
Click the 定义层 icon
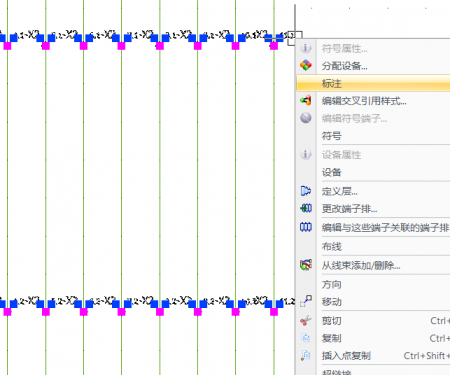pos(306,191)
